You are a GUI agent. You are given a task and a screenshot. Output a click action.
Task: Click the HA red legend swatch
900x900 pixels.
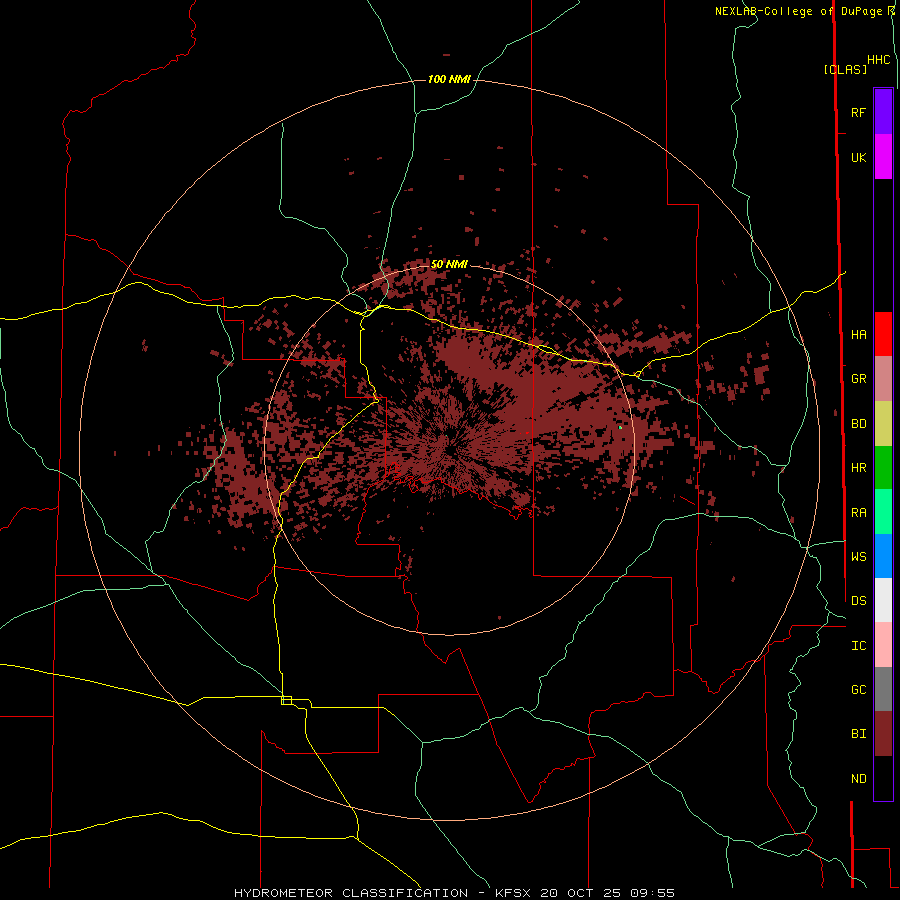point(883,334)
